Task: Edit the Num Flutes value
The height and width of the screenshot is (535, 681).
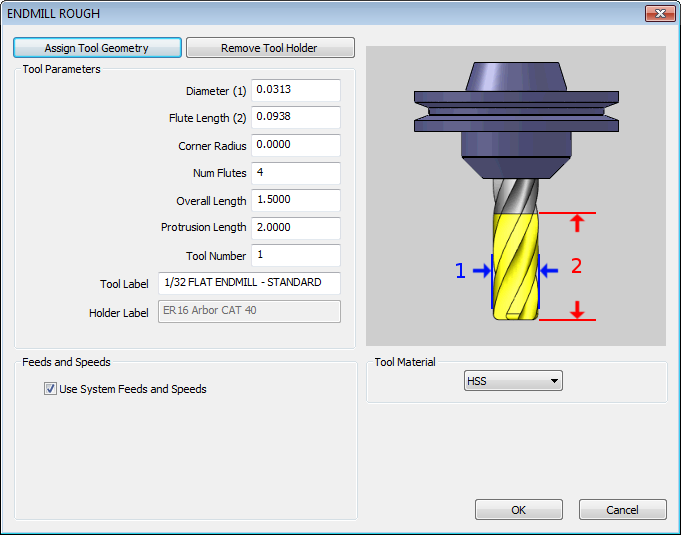Action: coord(296,173)
